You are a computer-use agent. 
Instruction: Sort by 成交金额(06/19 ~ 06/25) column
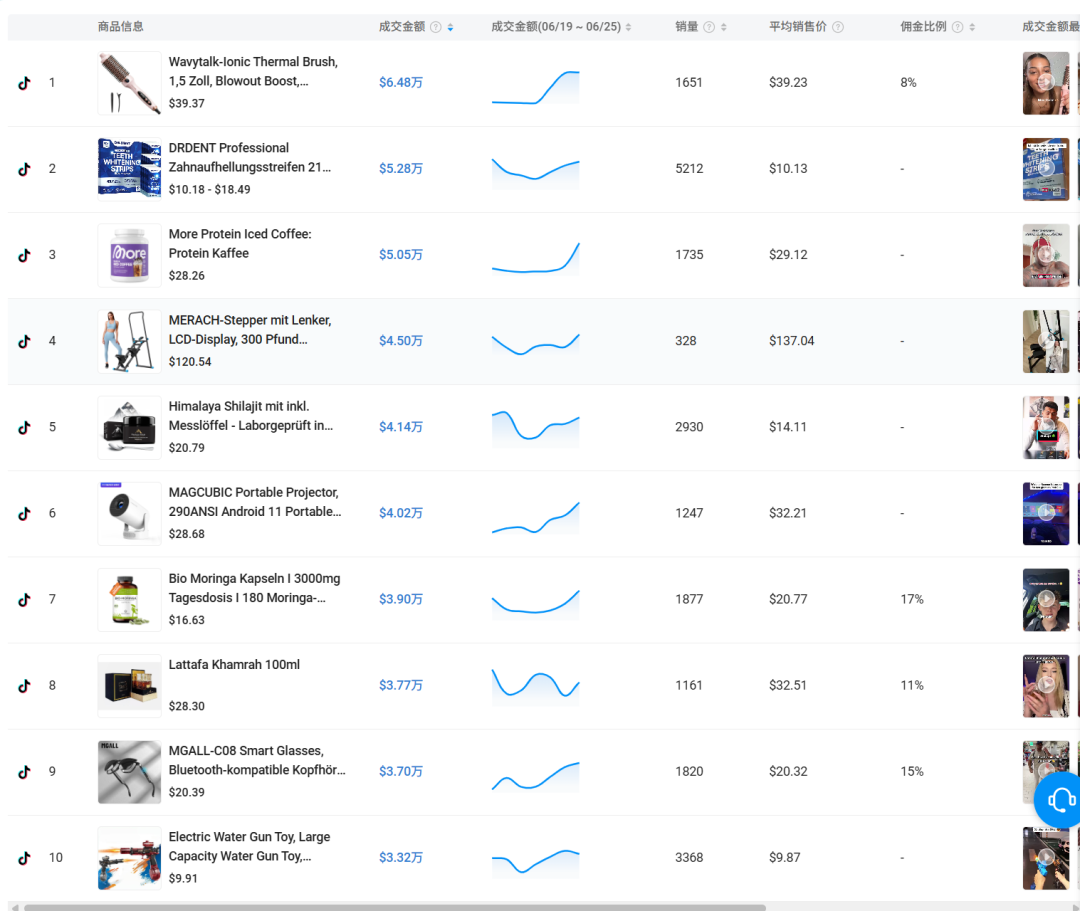pos(628,28)
